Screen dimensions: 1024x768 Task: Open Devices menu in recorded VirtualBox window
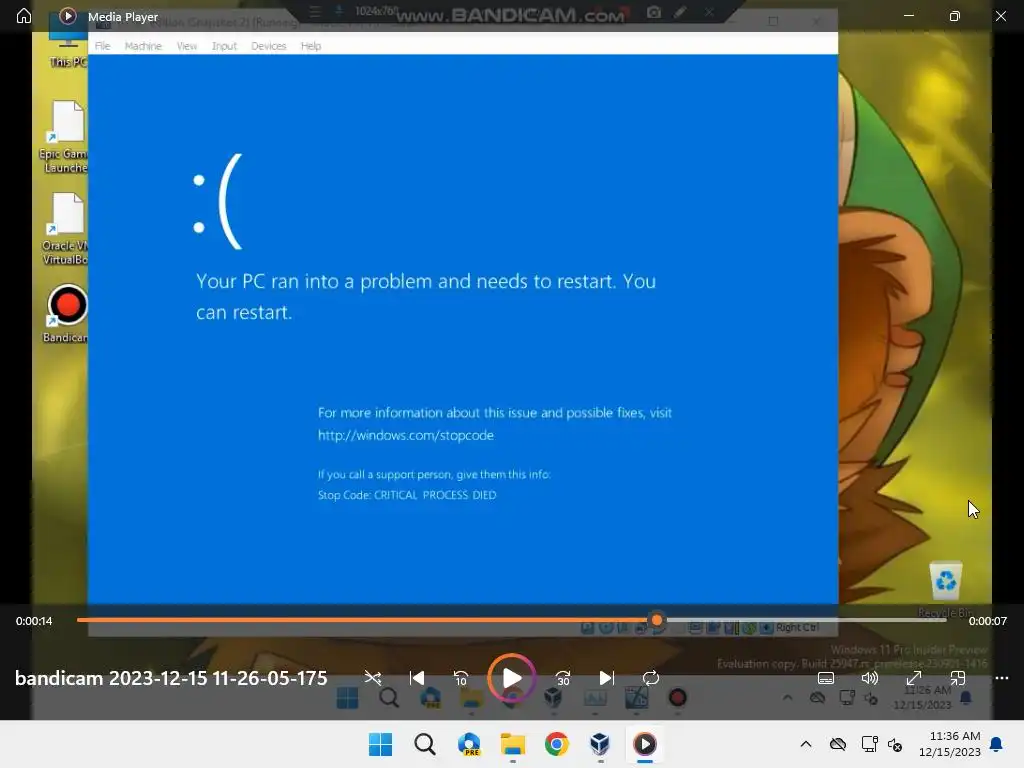pos(268,46)
